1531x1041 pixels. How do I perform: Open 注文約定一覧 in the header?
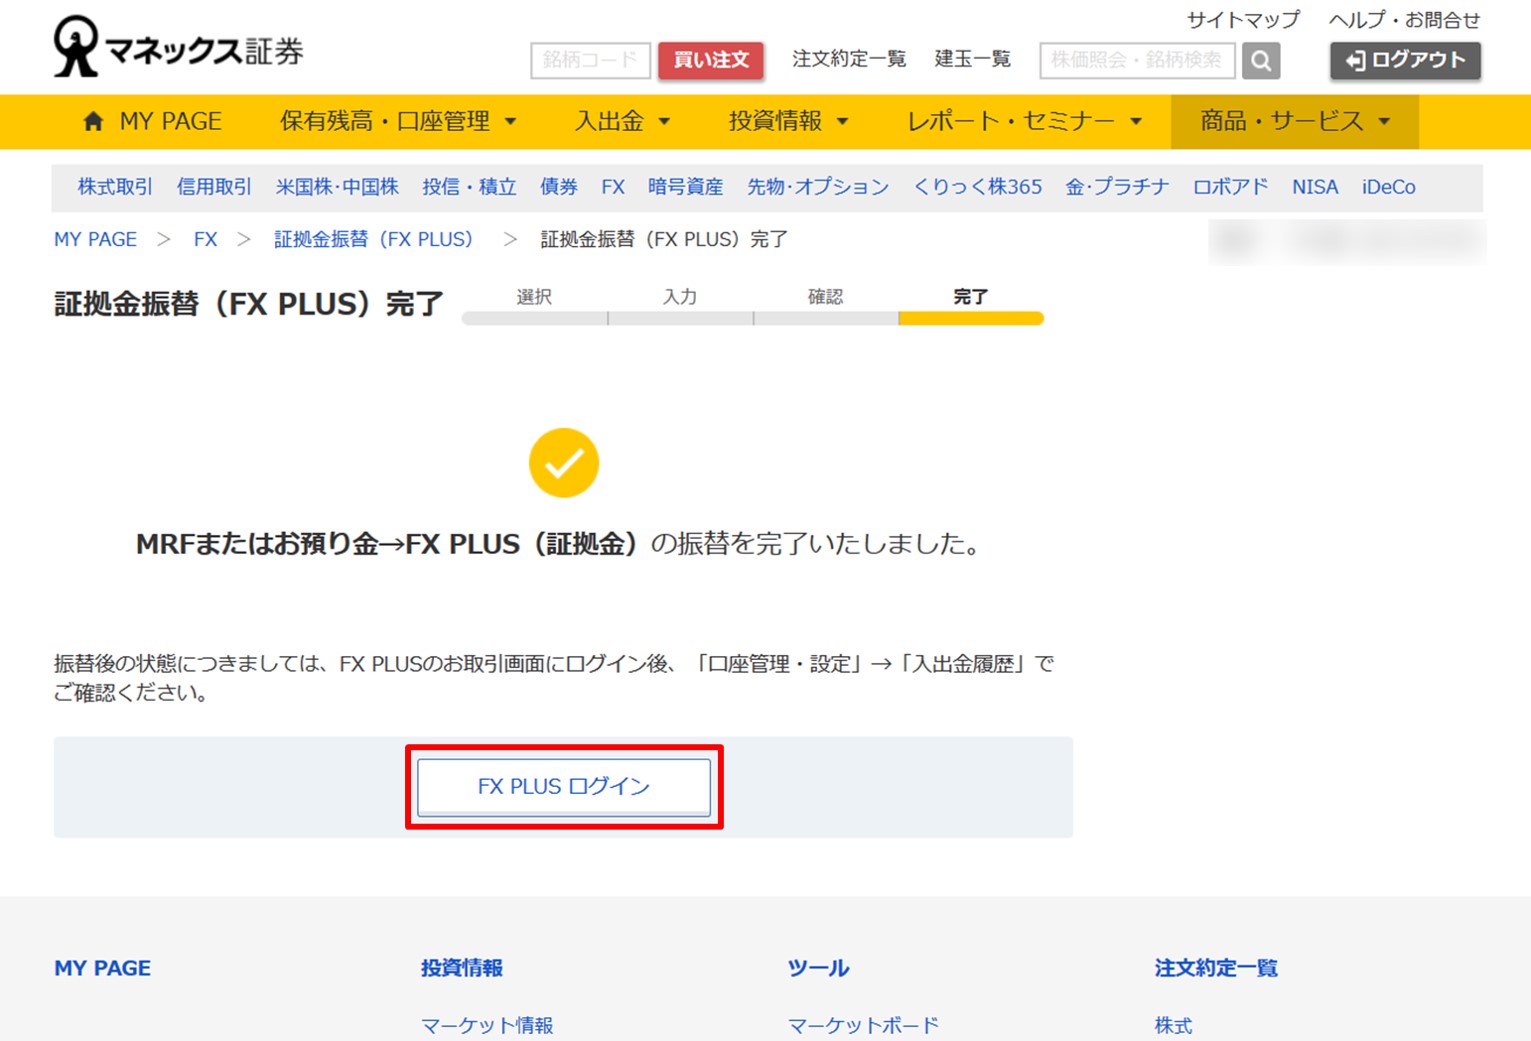pos(849,59)
